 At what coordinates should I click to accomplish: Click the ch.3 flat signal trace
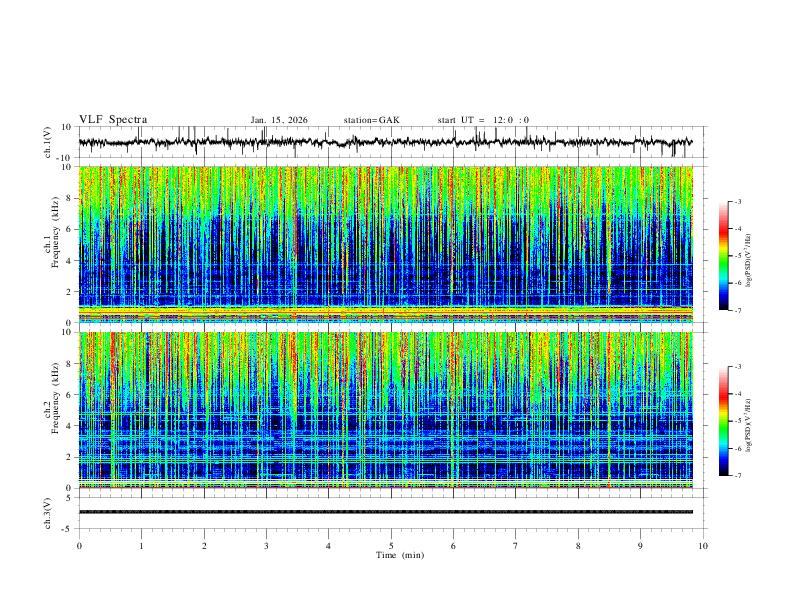(386, 512)
